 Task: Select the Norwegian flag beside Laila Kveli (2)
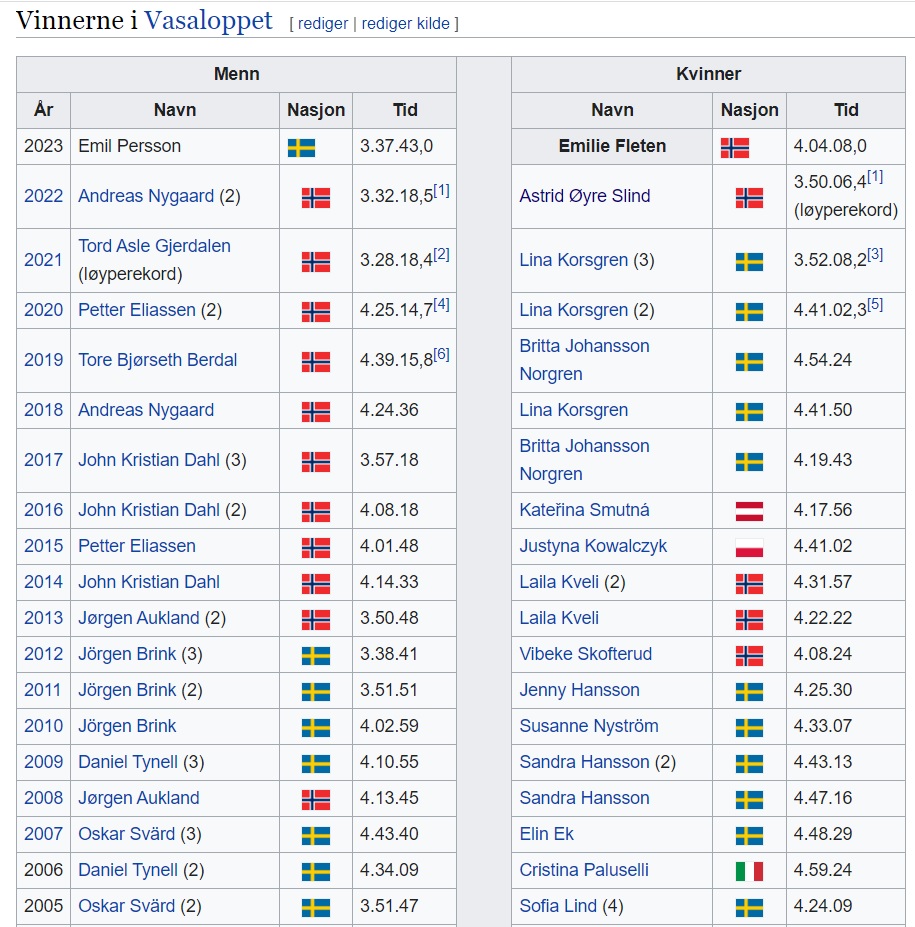pyautogui.click(x=749, y=584)
